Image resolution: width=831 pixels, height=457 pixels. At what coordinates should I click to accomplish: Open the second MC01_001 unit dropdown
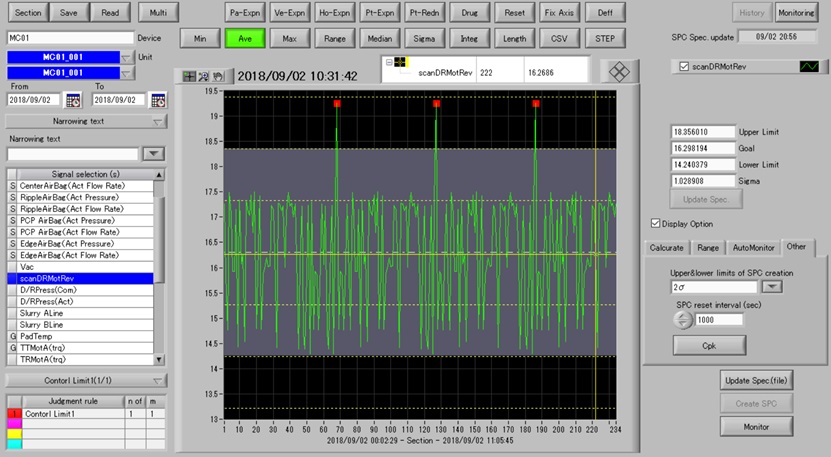tap(127, 73)
